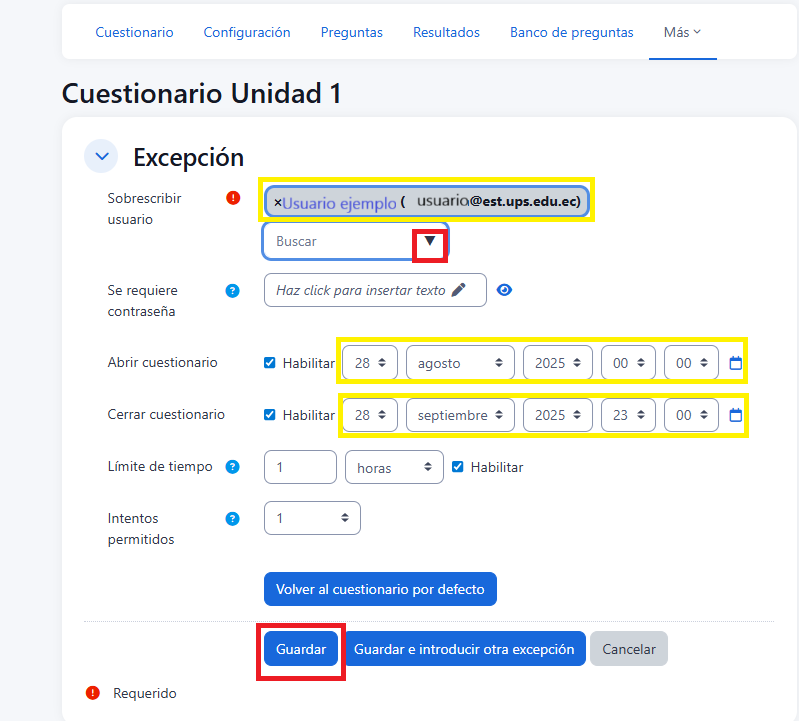Remove selected user with the × icon

(x=277, y=202)
